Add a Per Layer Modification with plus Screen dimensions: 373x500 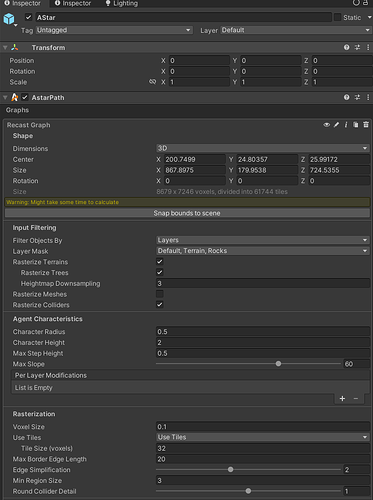(342, 399)
